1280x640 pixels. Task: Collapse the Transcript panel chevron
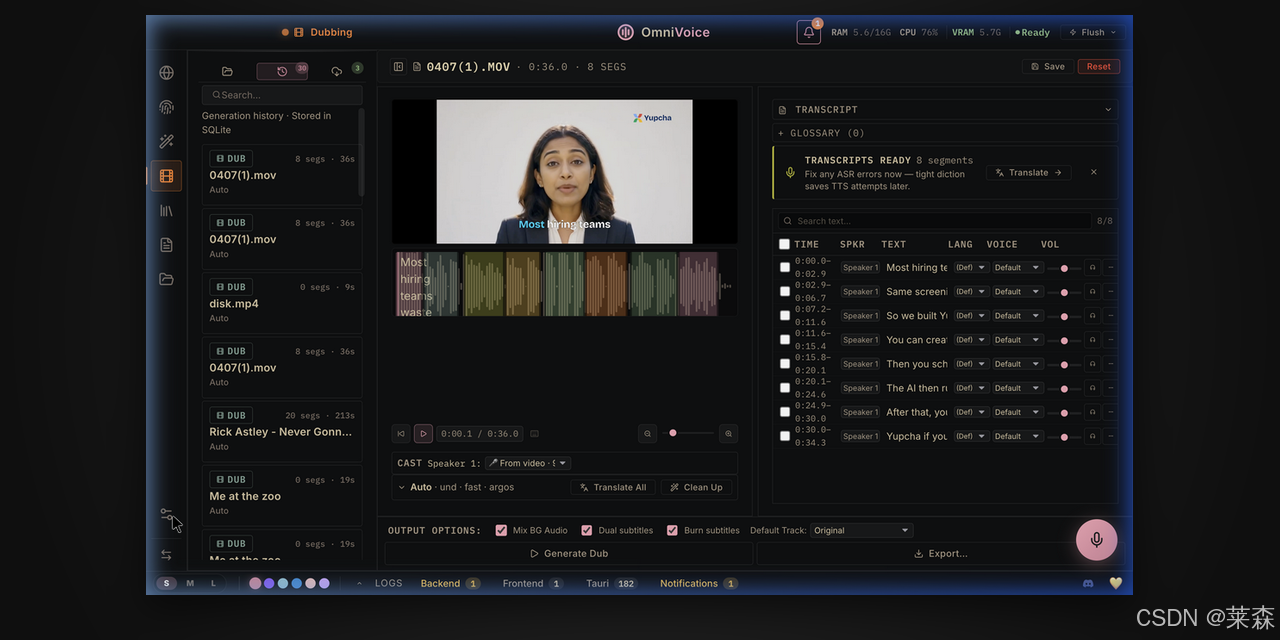[1107, 110]
